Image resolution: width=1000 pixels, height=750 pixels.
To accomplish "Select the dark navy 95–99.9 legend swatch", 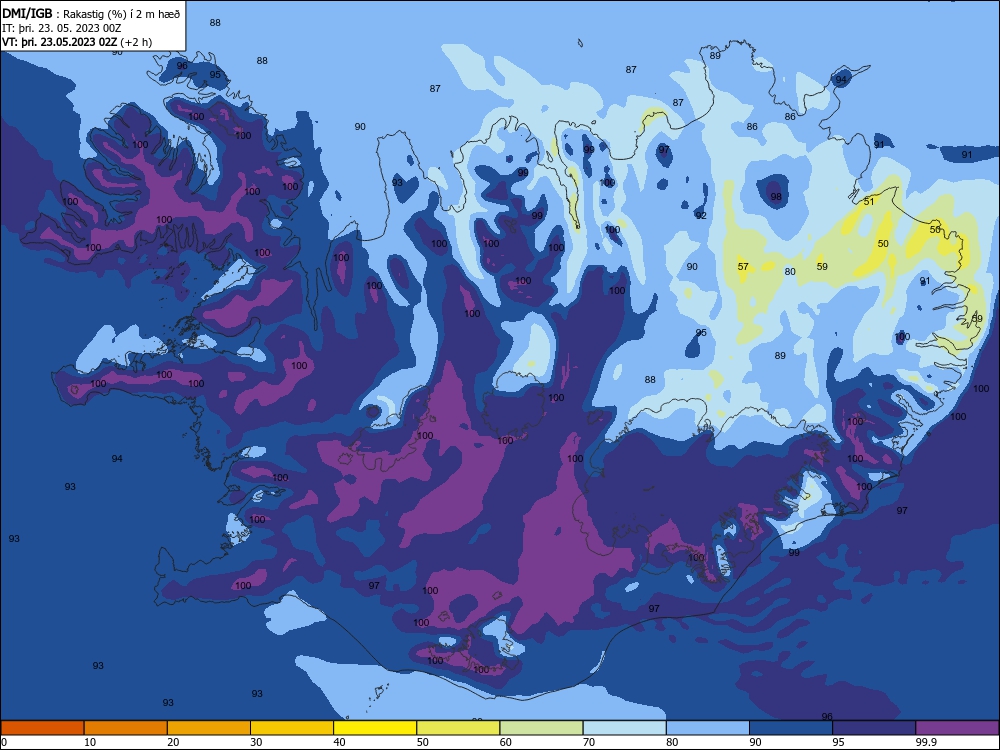I will [874, 728].
